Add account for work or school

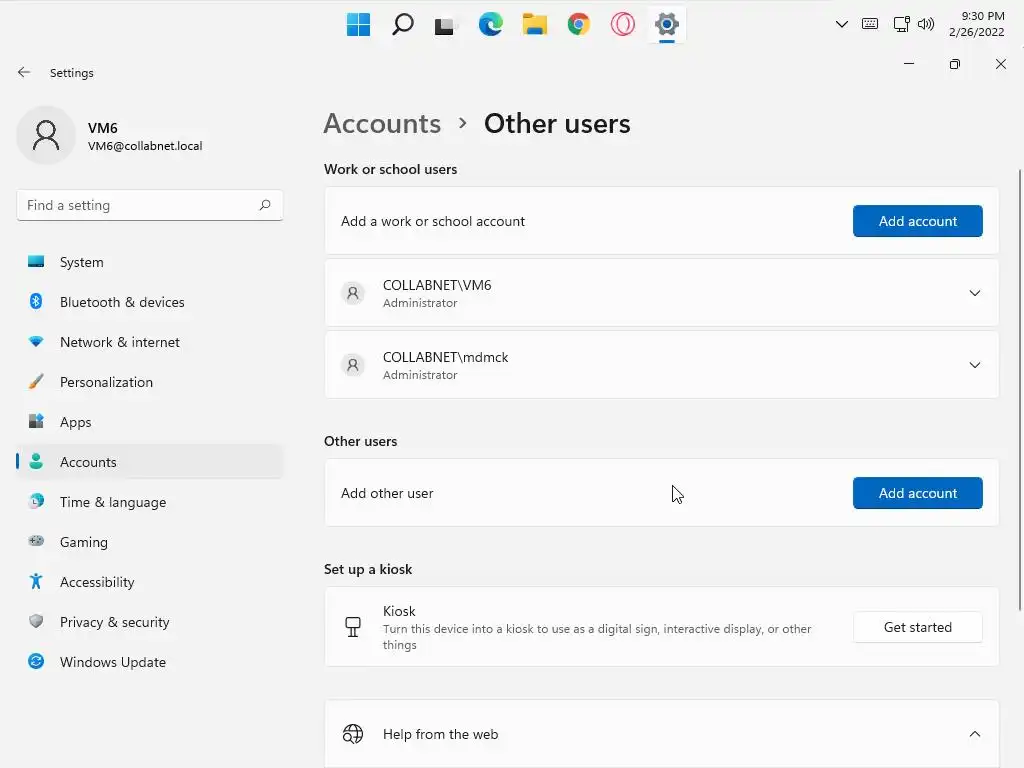coord(917,221)
